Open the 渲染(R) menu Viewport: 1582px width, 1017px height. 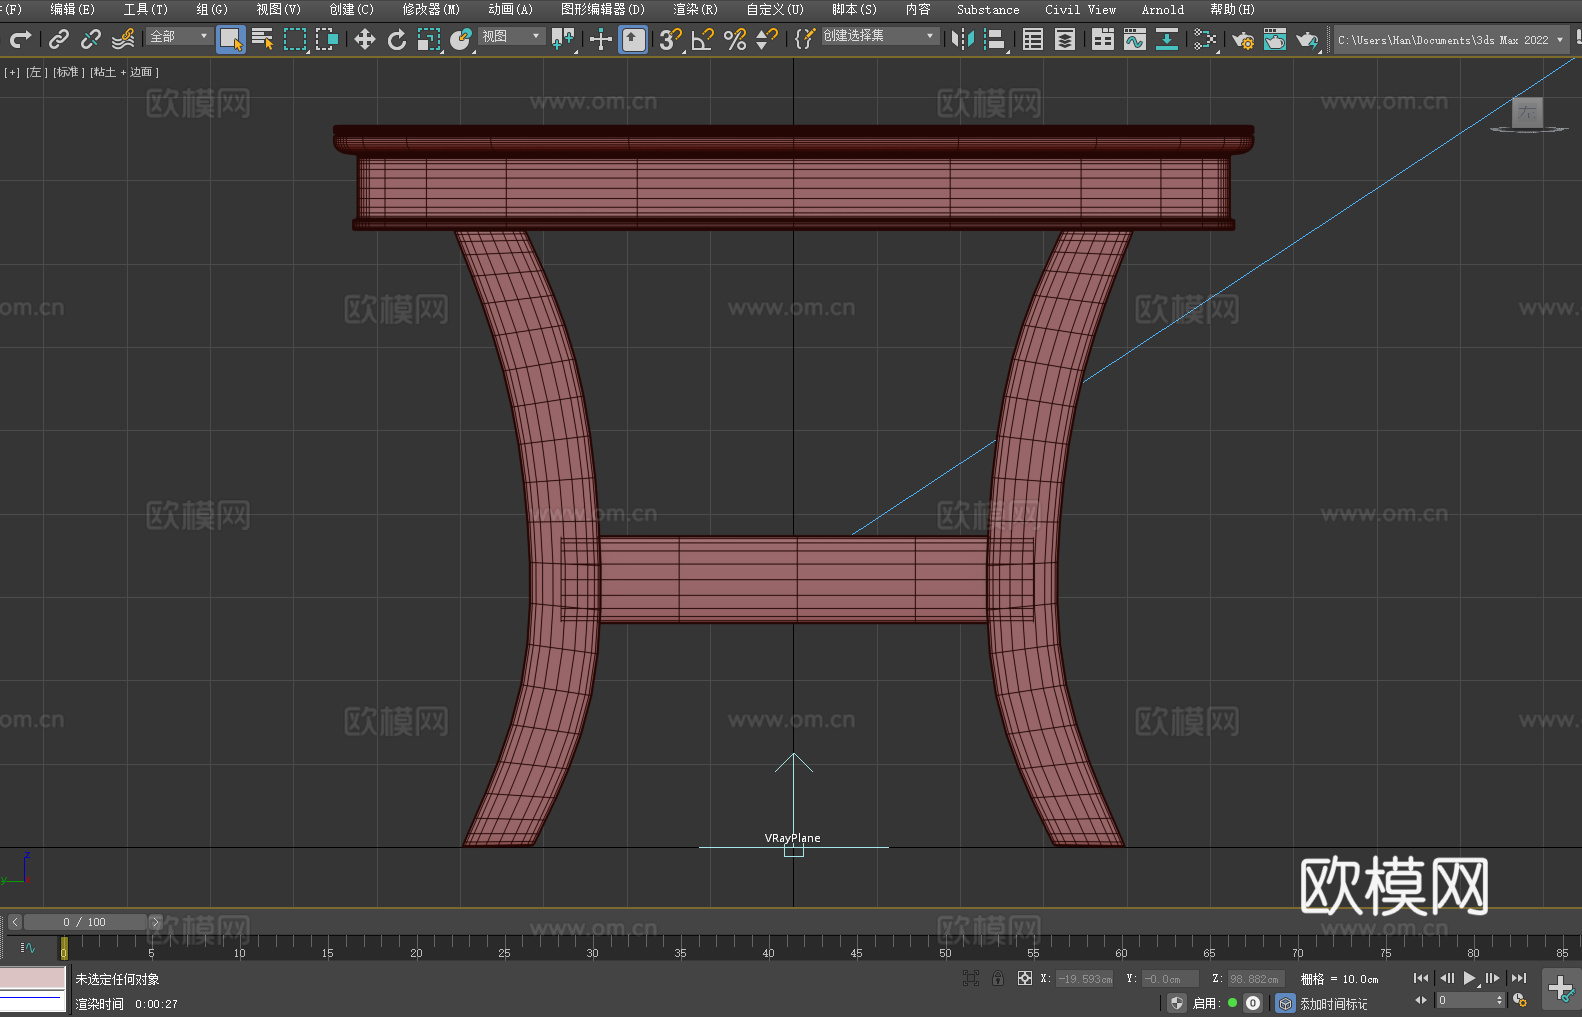click(695, 9)
